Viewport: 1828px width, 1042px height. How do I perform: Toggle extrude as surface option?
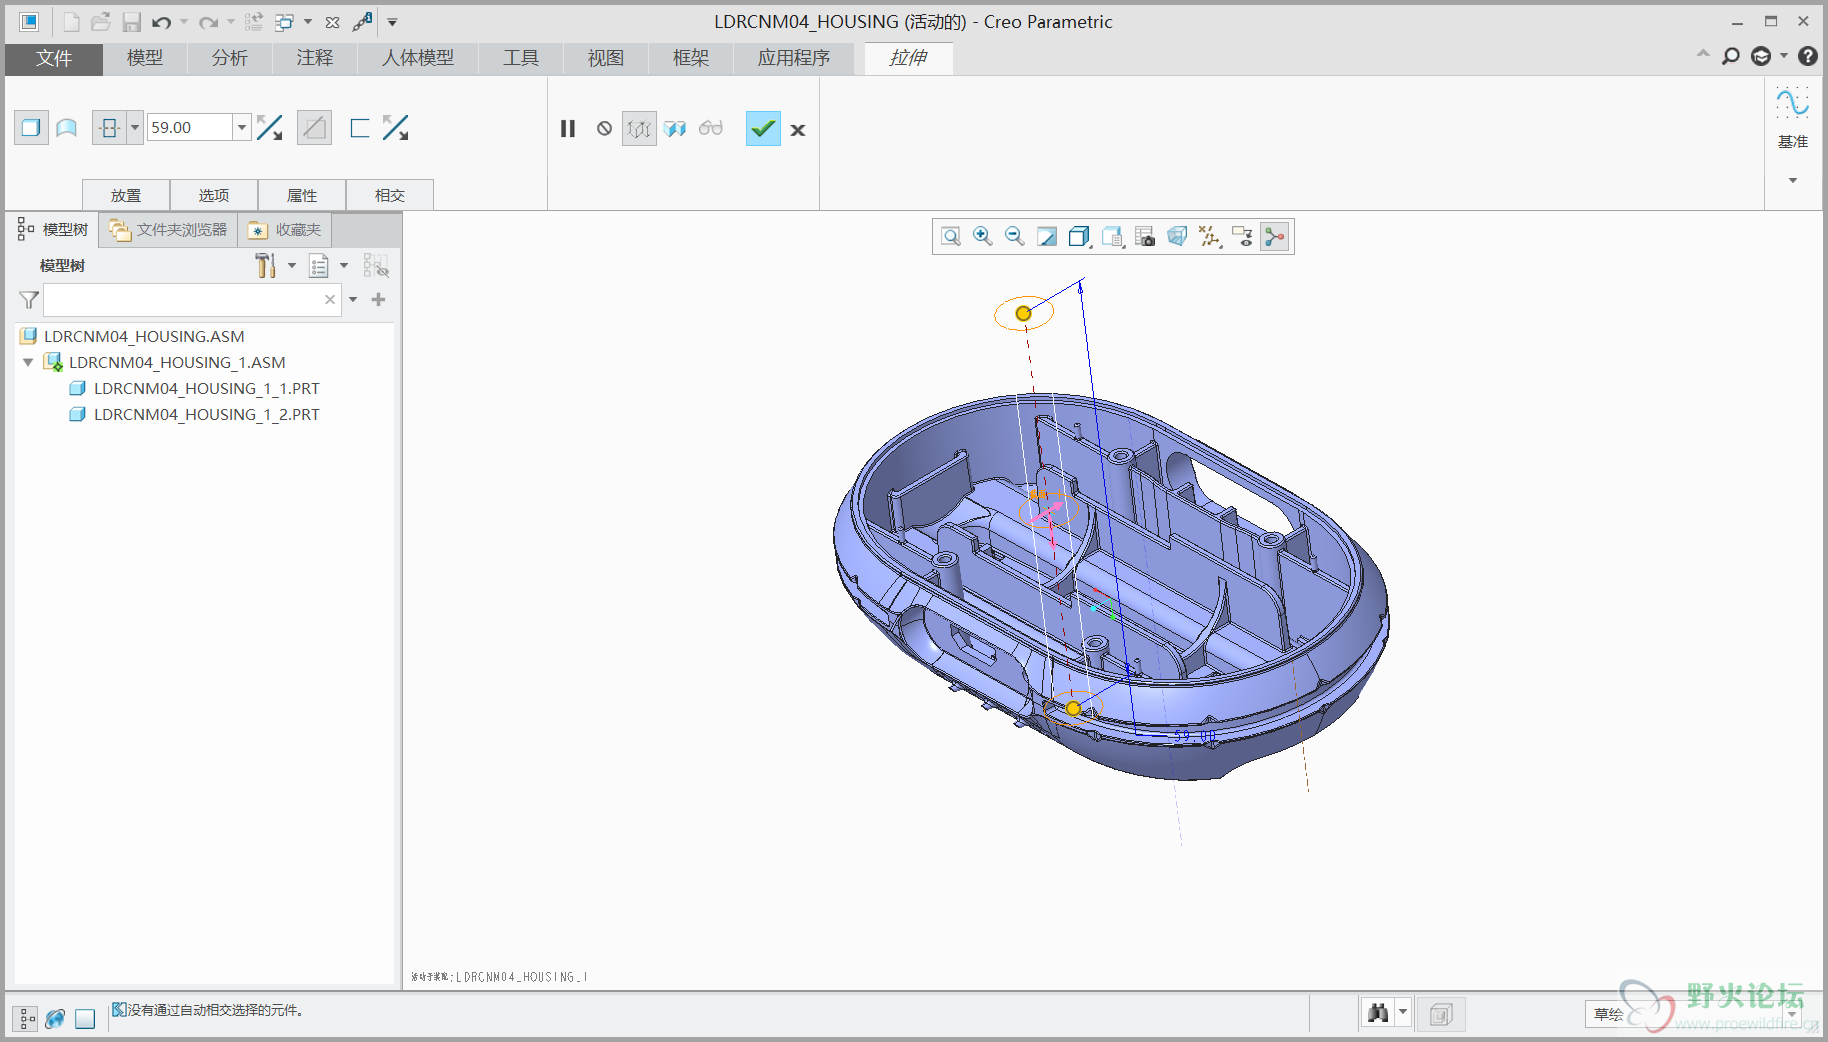pos(67,128)
